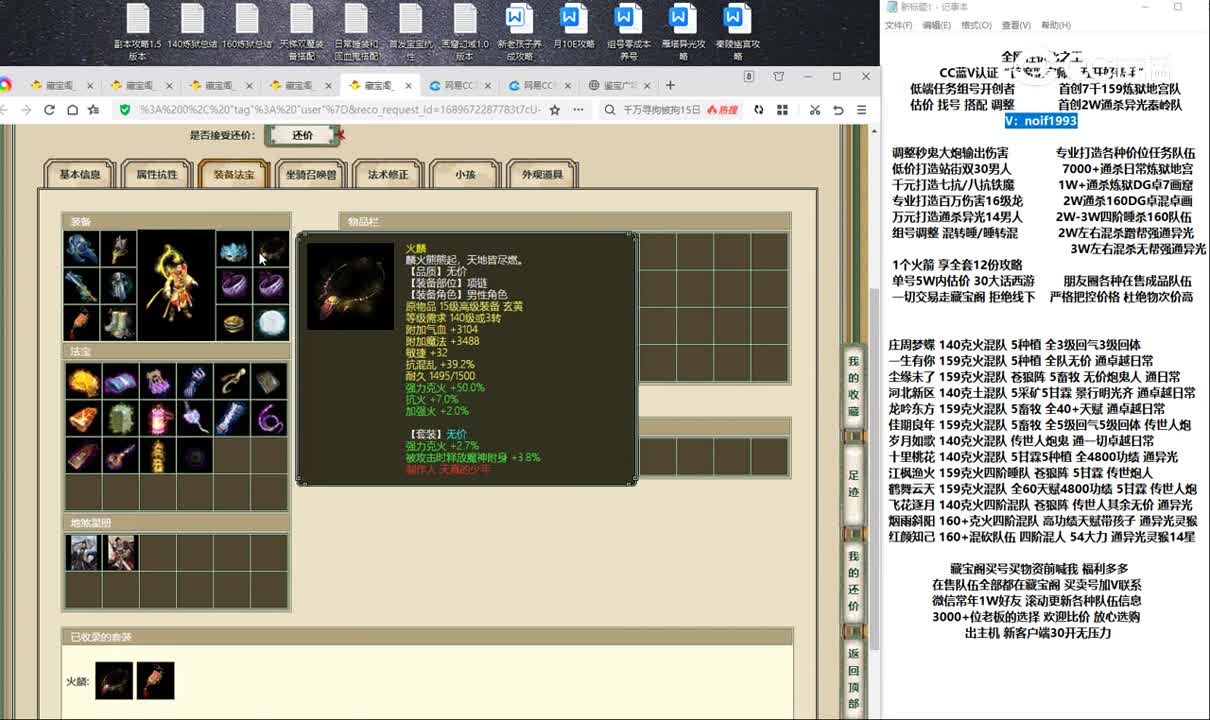
Task: Select the blue gauntlet icon in 法宝 grid
Action: 195,381
